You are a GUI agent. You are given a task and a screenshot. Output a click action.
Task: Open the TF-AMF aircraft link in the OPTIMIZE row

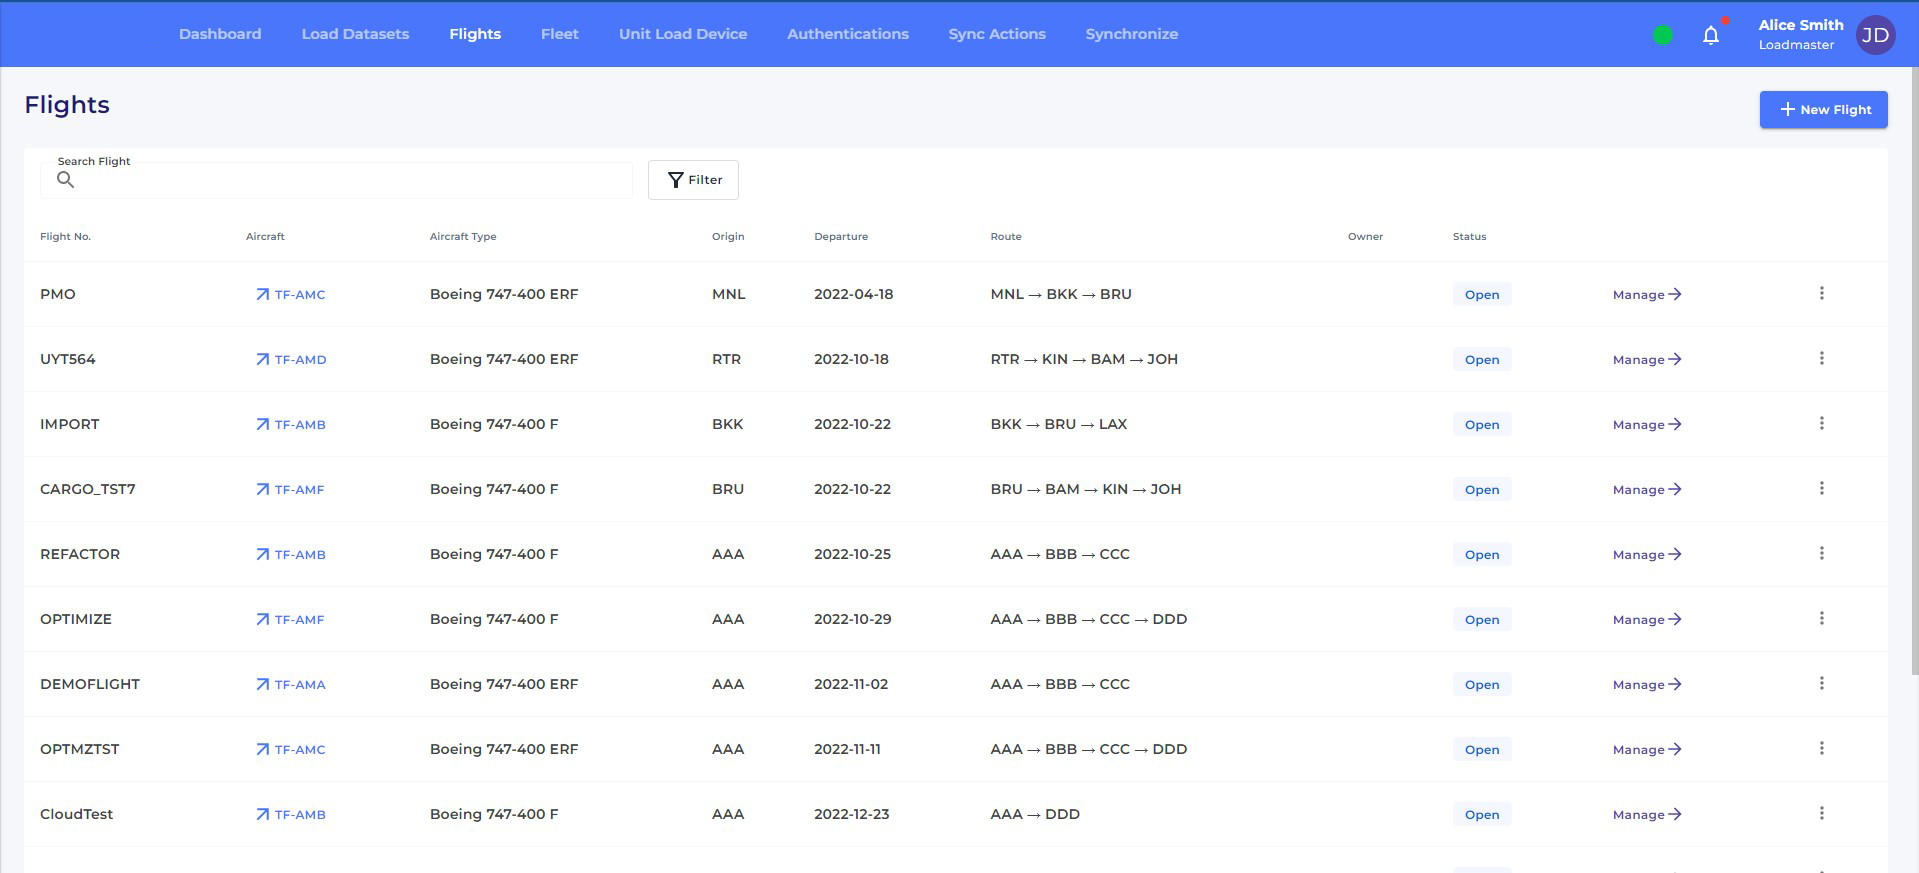click(x=291, y=620)
